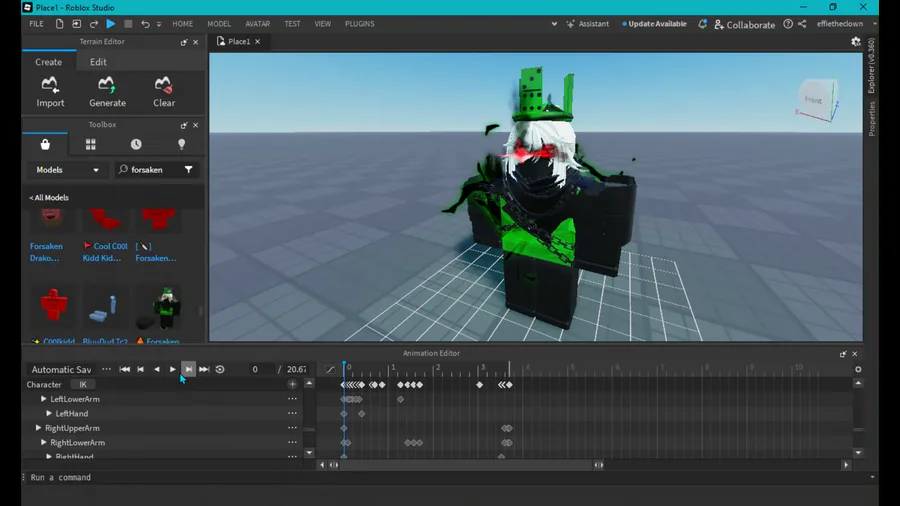The height and width of the screenshot is (506, 900).
Task: Toggle animation looping
Action: pos(220,369)
